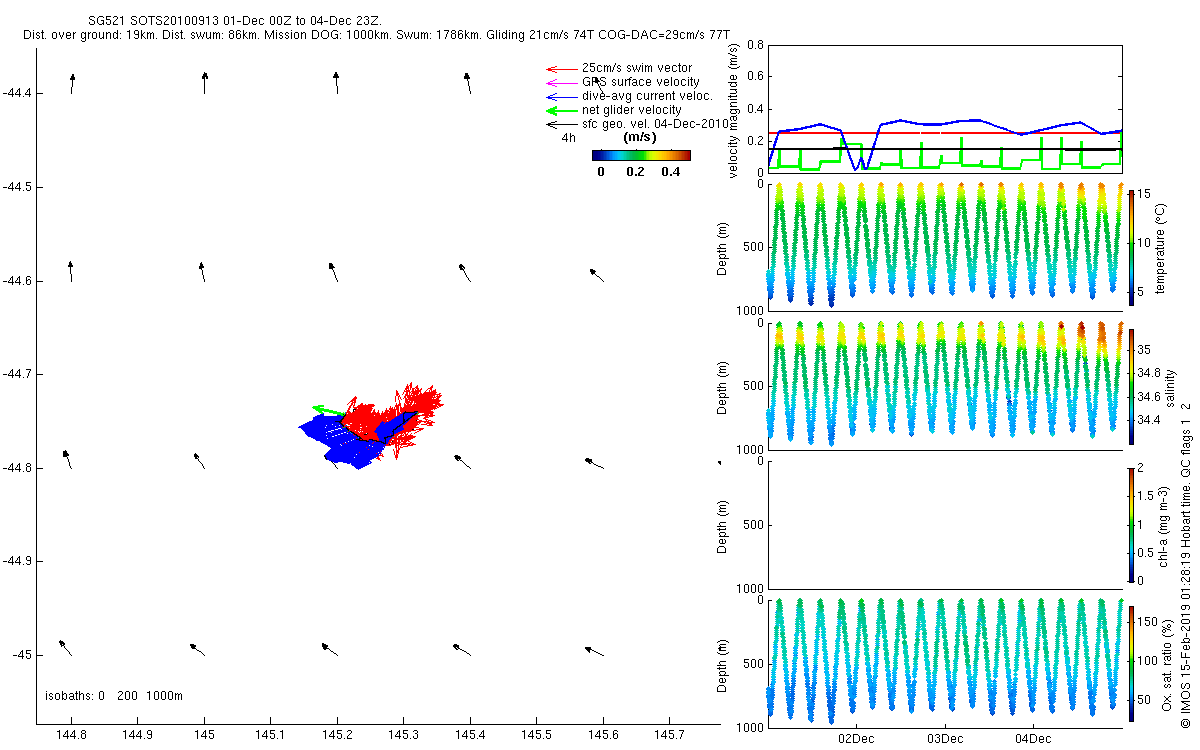The image size is (1200, 750).
Task: Click the black sfc geo. vel. legend arrow
Action: point(560,124)
